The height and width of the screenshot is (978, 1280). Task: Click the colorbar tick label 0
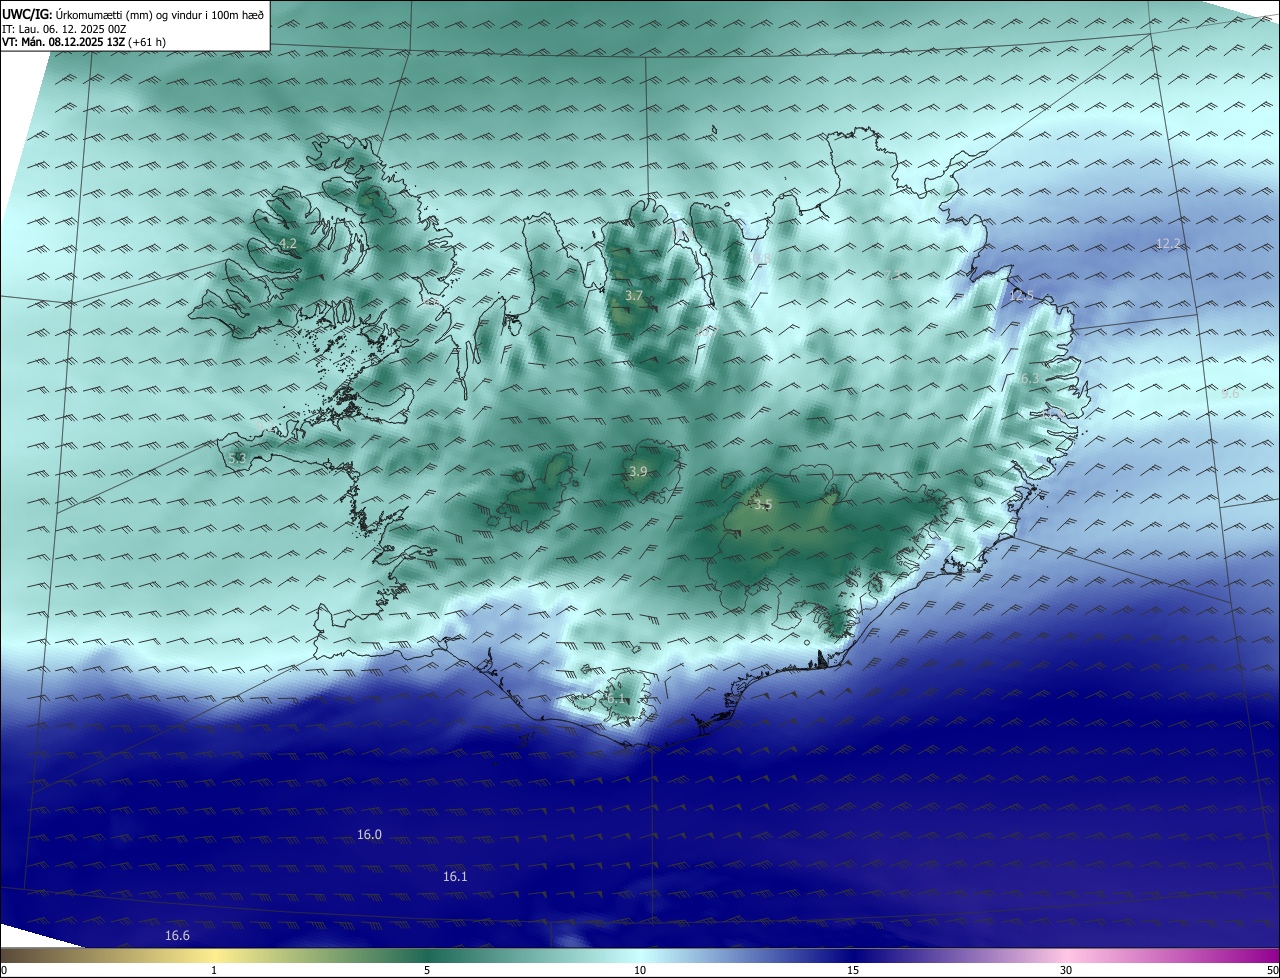coord(4,970)
